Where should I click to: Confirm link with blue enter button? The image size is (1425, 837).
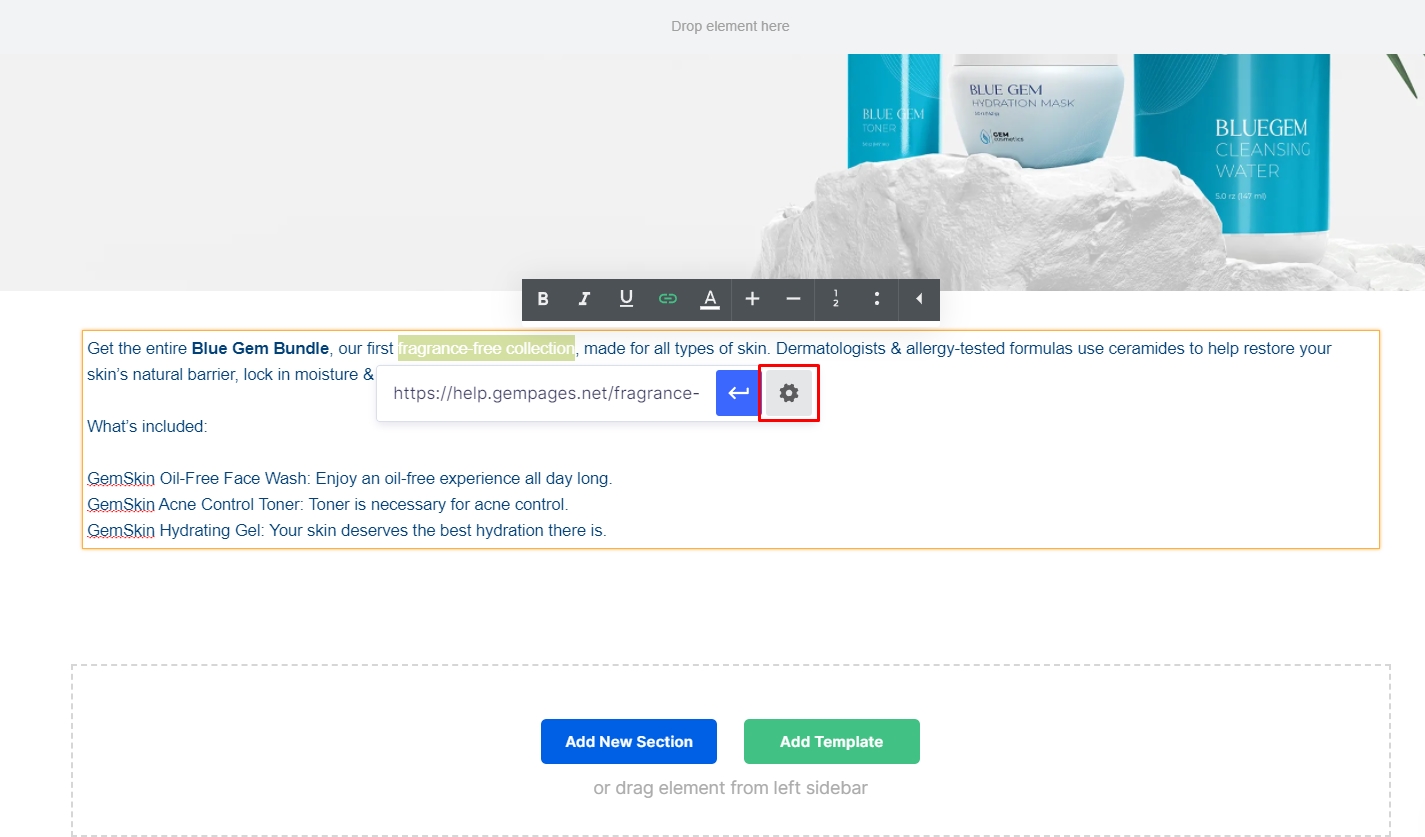pos(738,393)
